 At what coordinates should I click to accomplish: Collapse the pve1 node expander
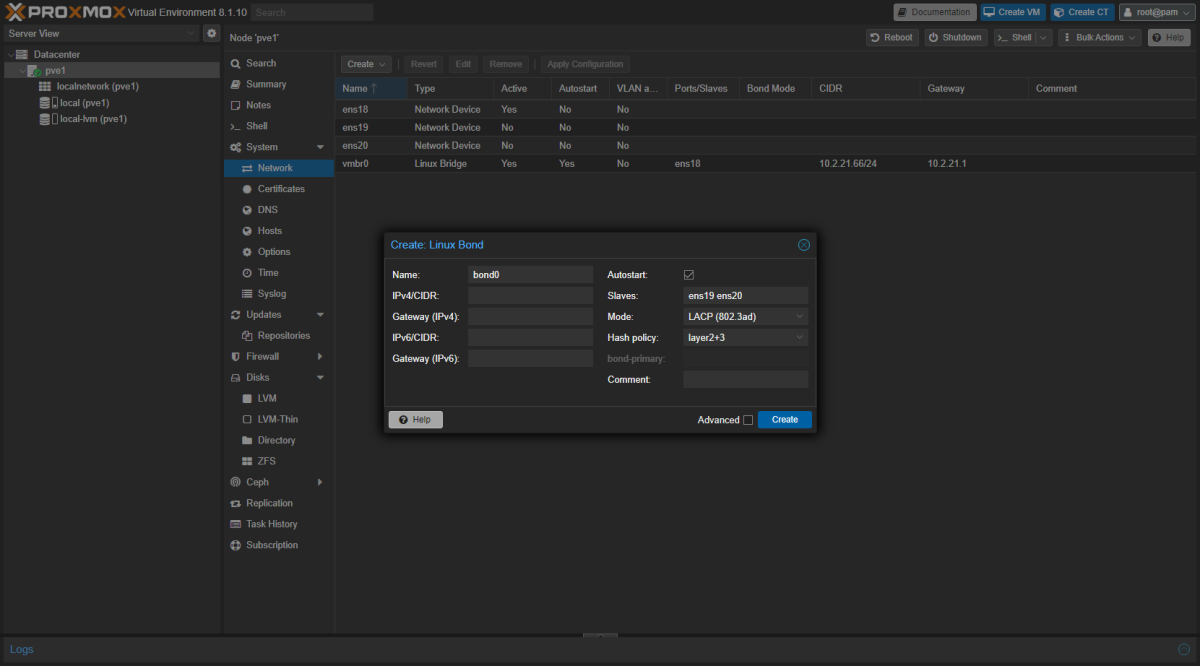pos(22,71)
